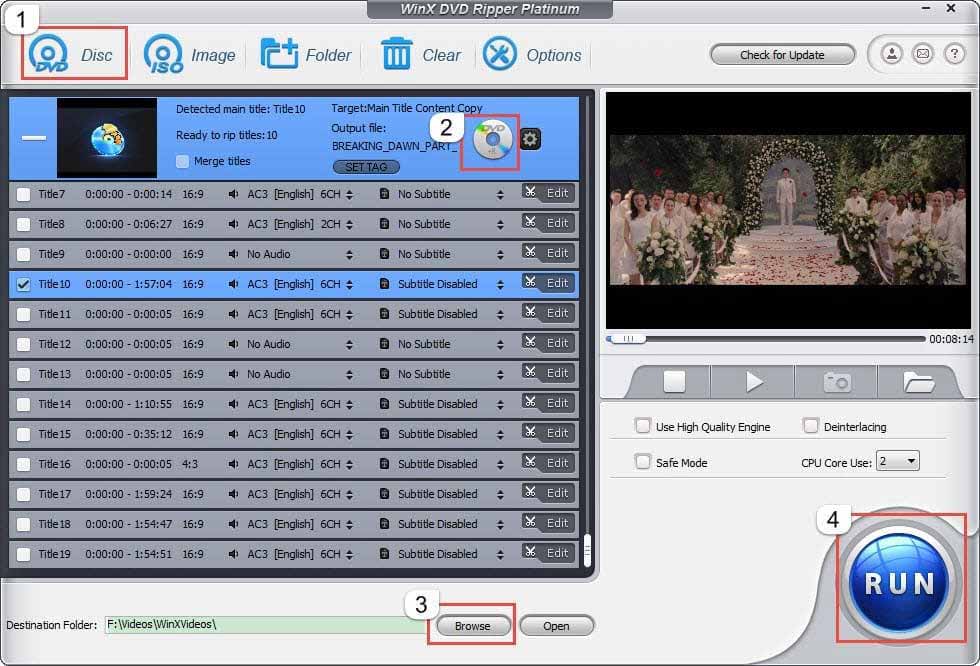Click the video preview area
Screen dimensions: 980x666
click(x=788, y=210)
